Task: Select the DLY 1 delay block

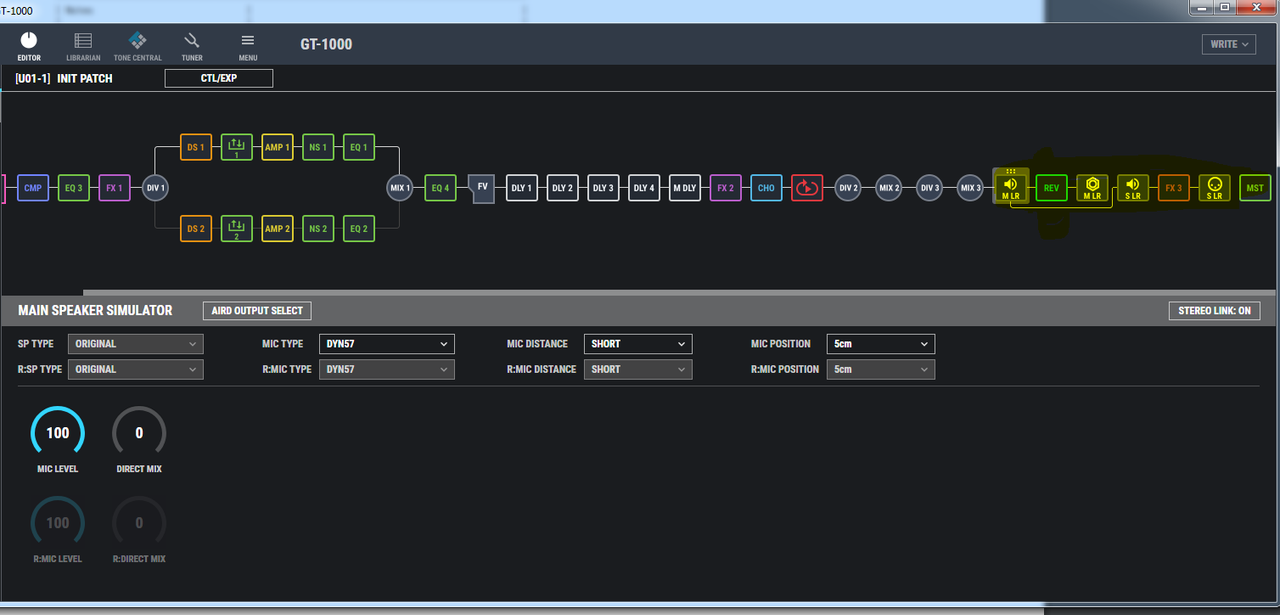Action: tap(522, 187)
